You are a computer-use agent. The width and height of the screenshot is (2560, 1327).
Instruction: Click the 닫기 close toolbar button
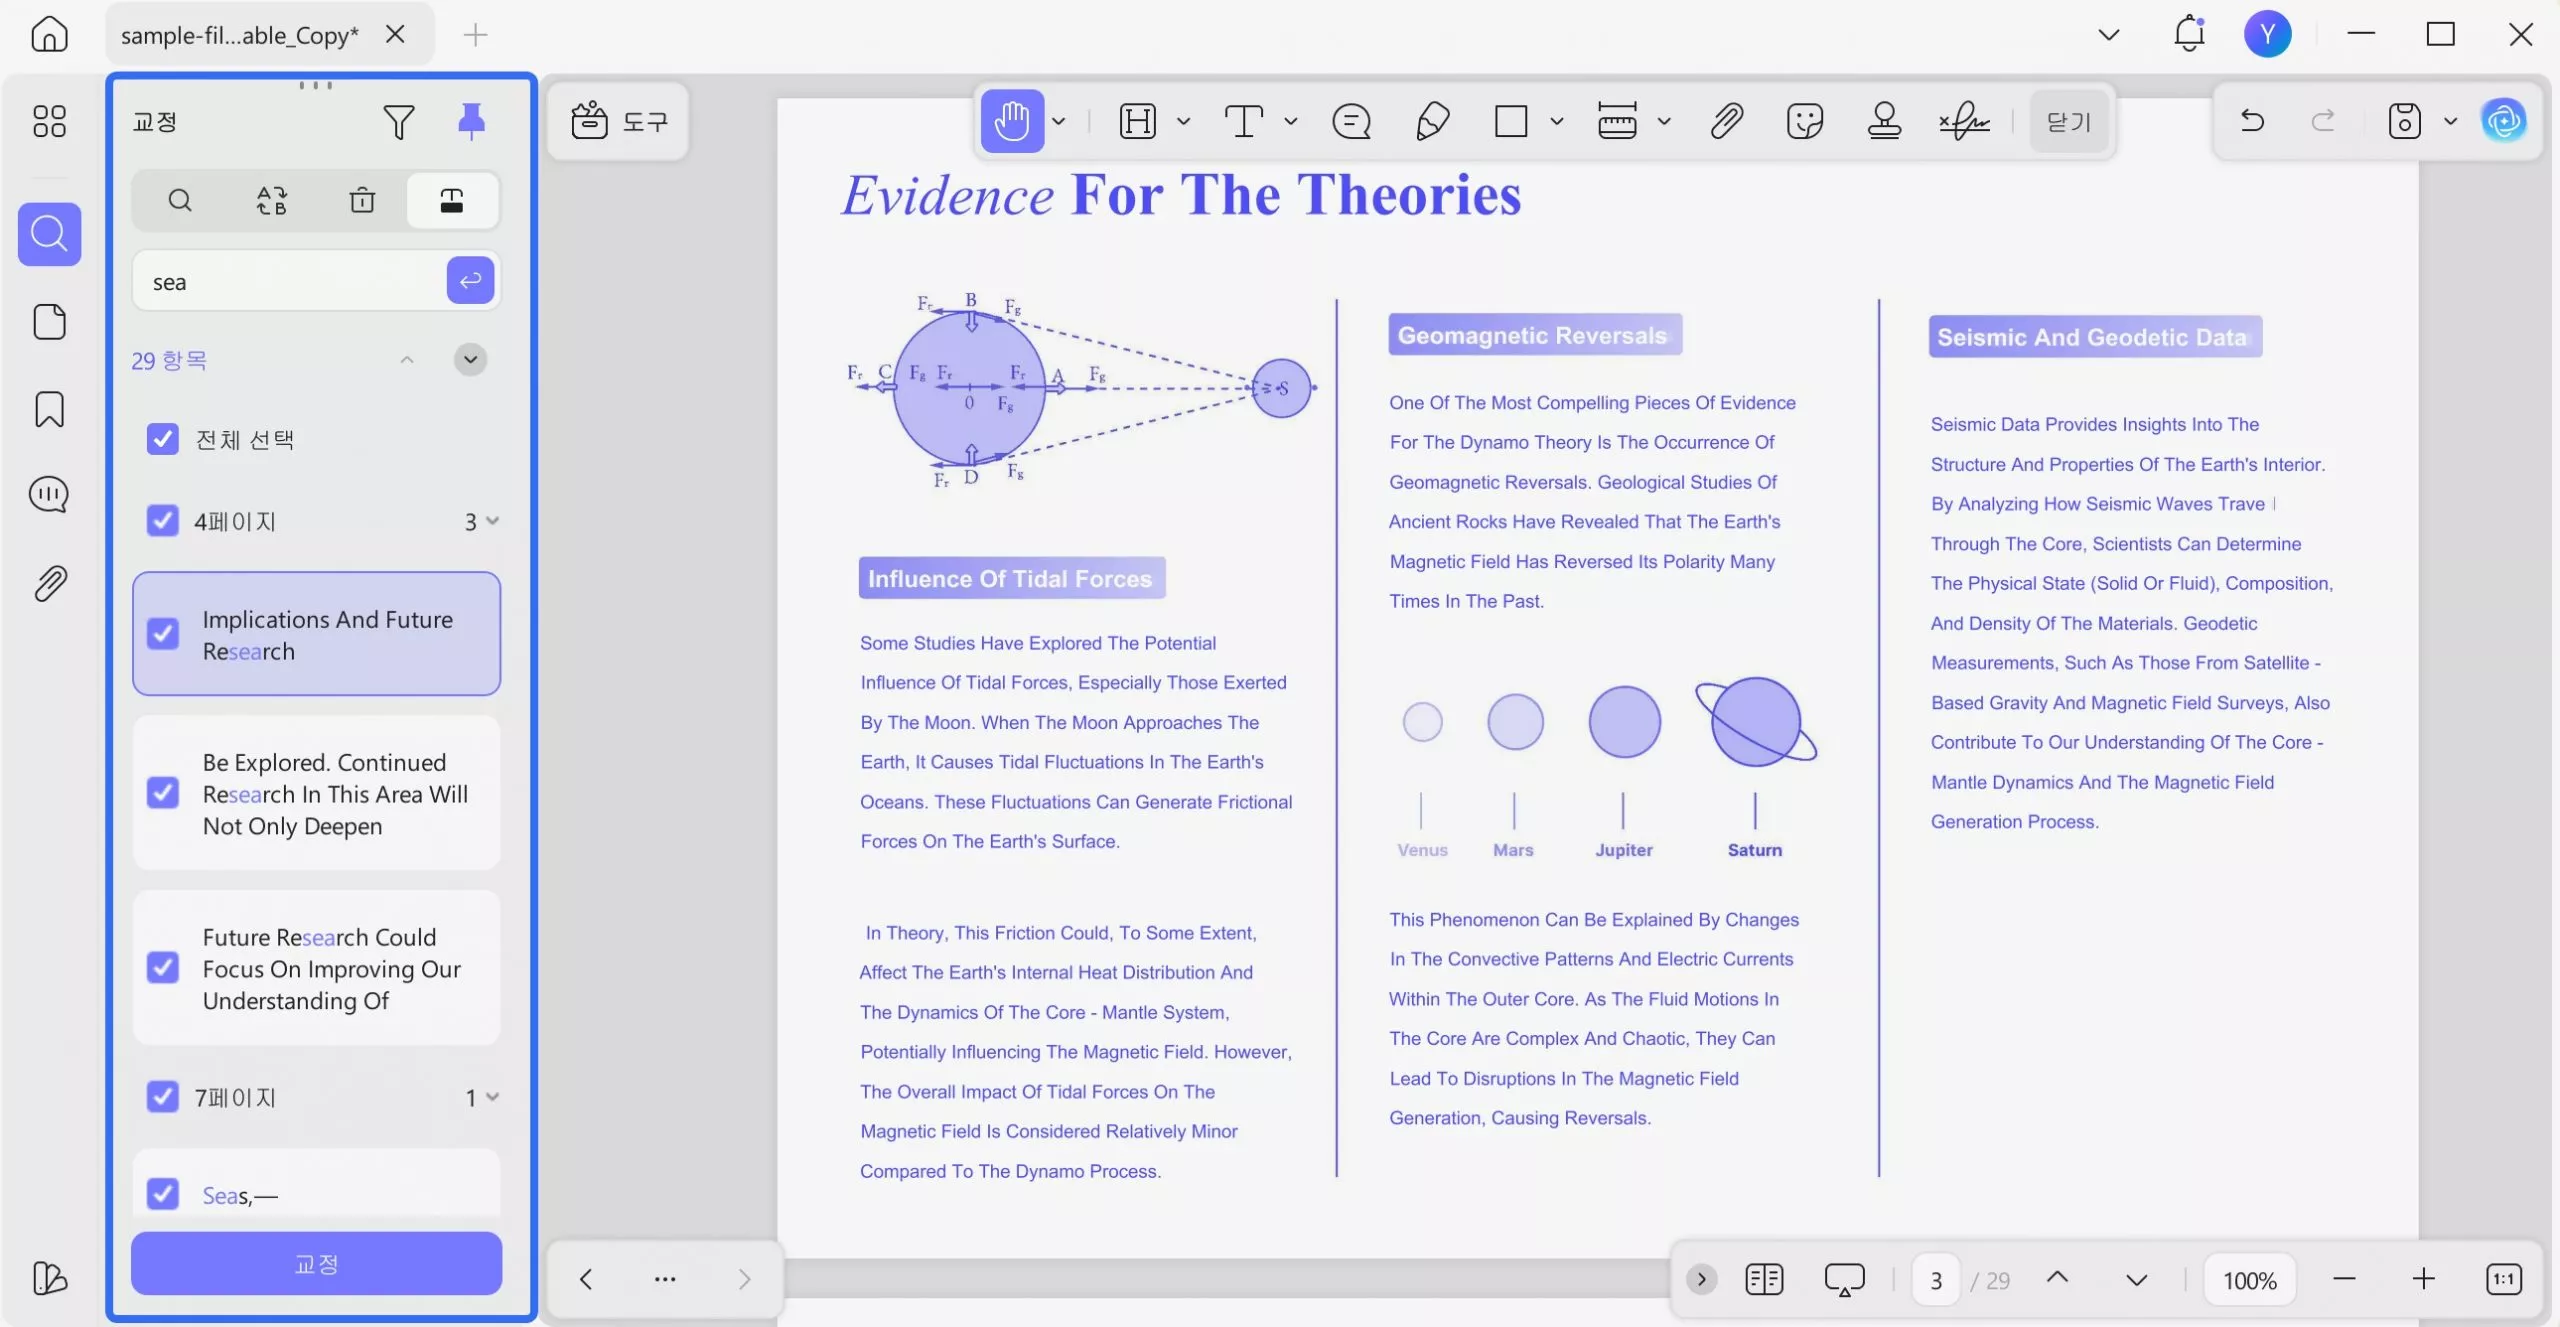(x=2069, y=122)
